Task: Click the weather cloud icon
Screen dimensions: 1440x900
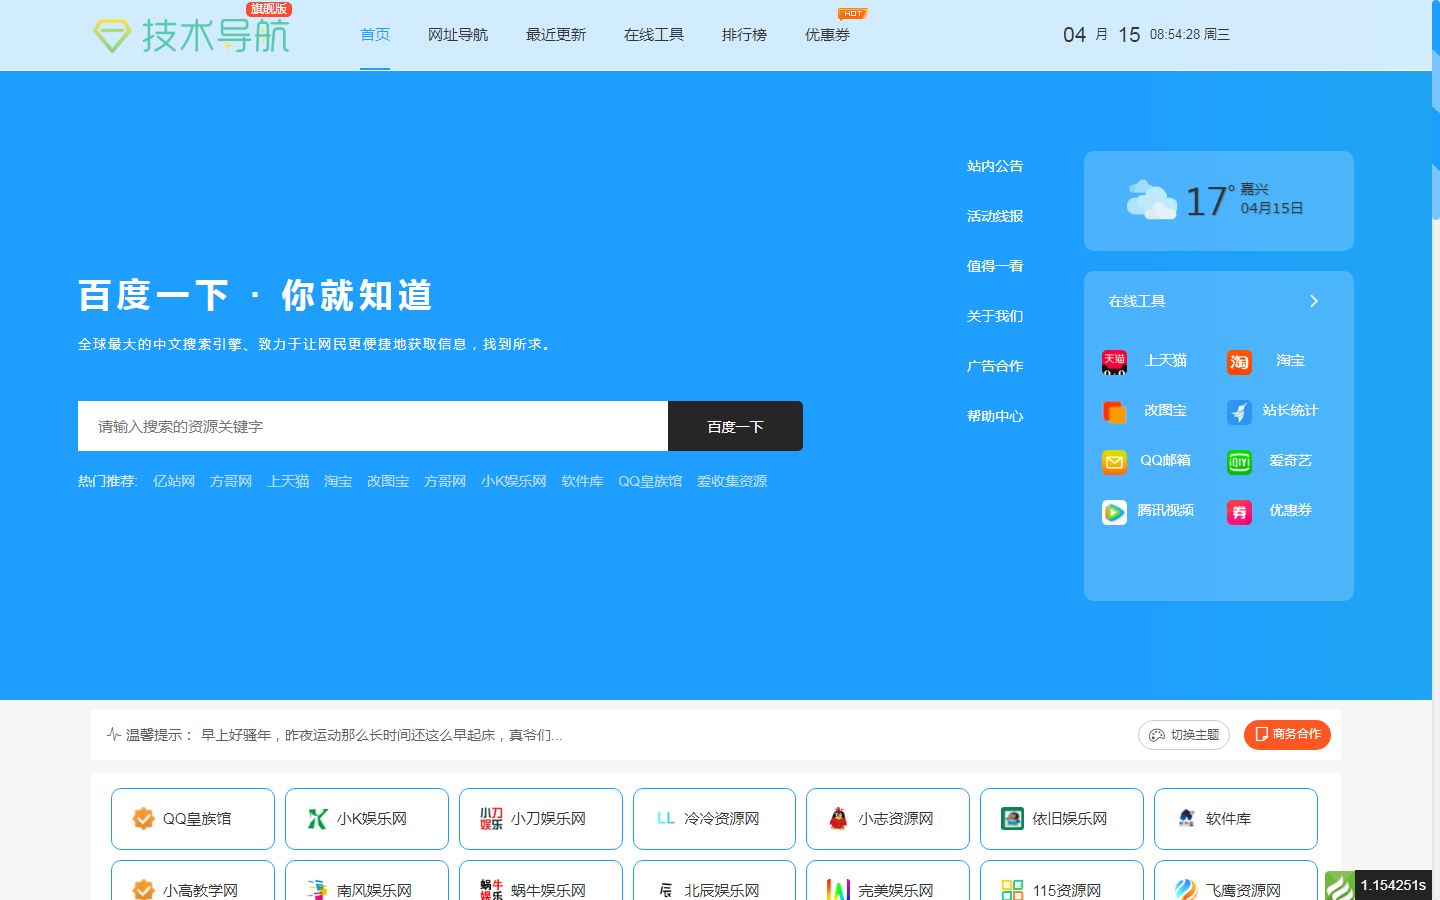Action: click(x=1151, y=200)
